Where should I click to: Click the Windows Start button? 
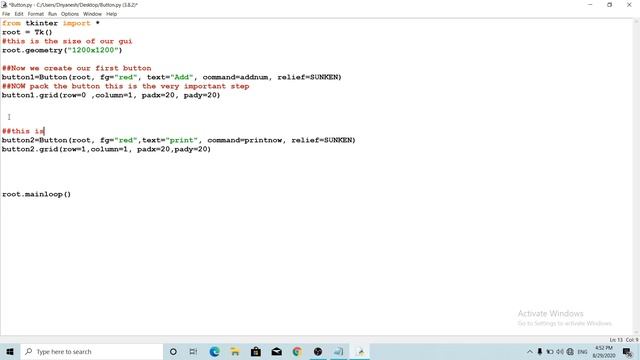pyautogui.click(x=10, y=351)
